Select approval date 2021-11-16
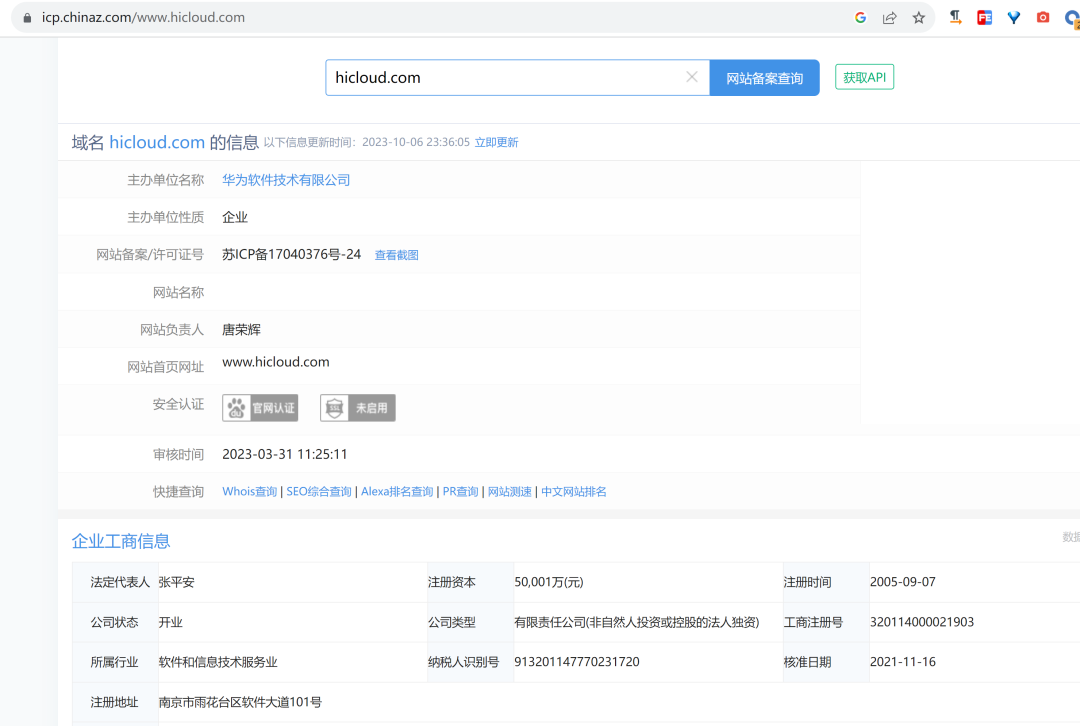The image size is (1080, 726). [x=903, y=663]
